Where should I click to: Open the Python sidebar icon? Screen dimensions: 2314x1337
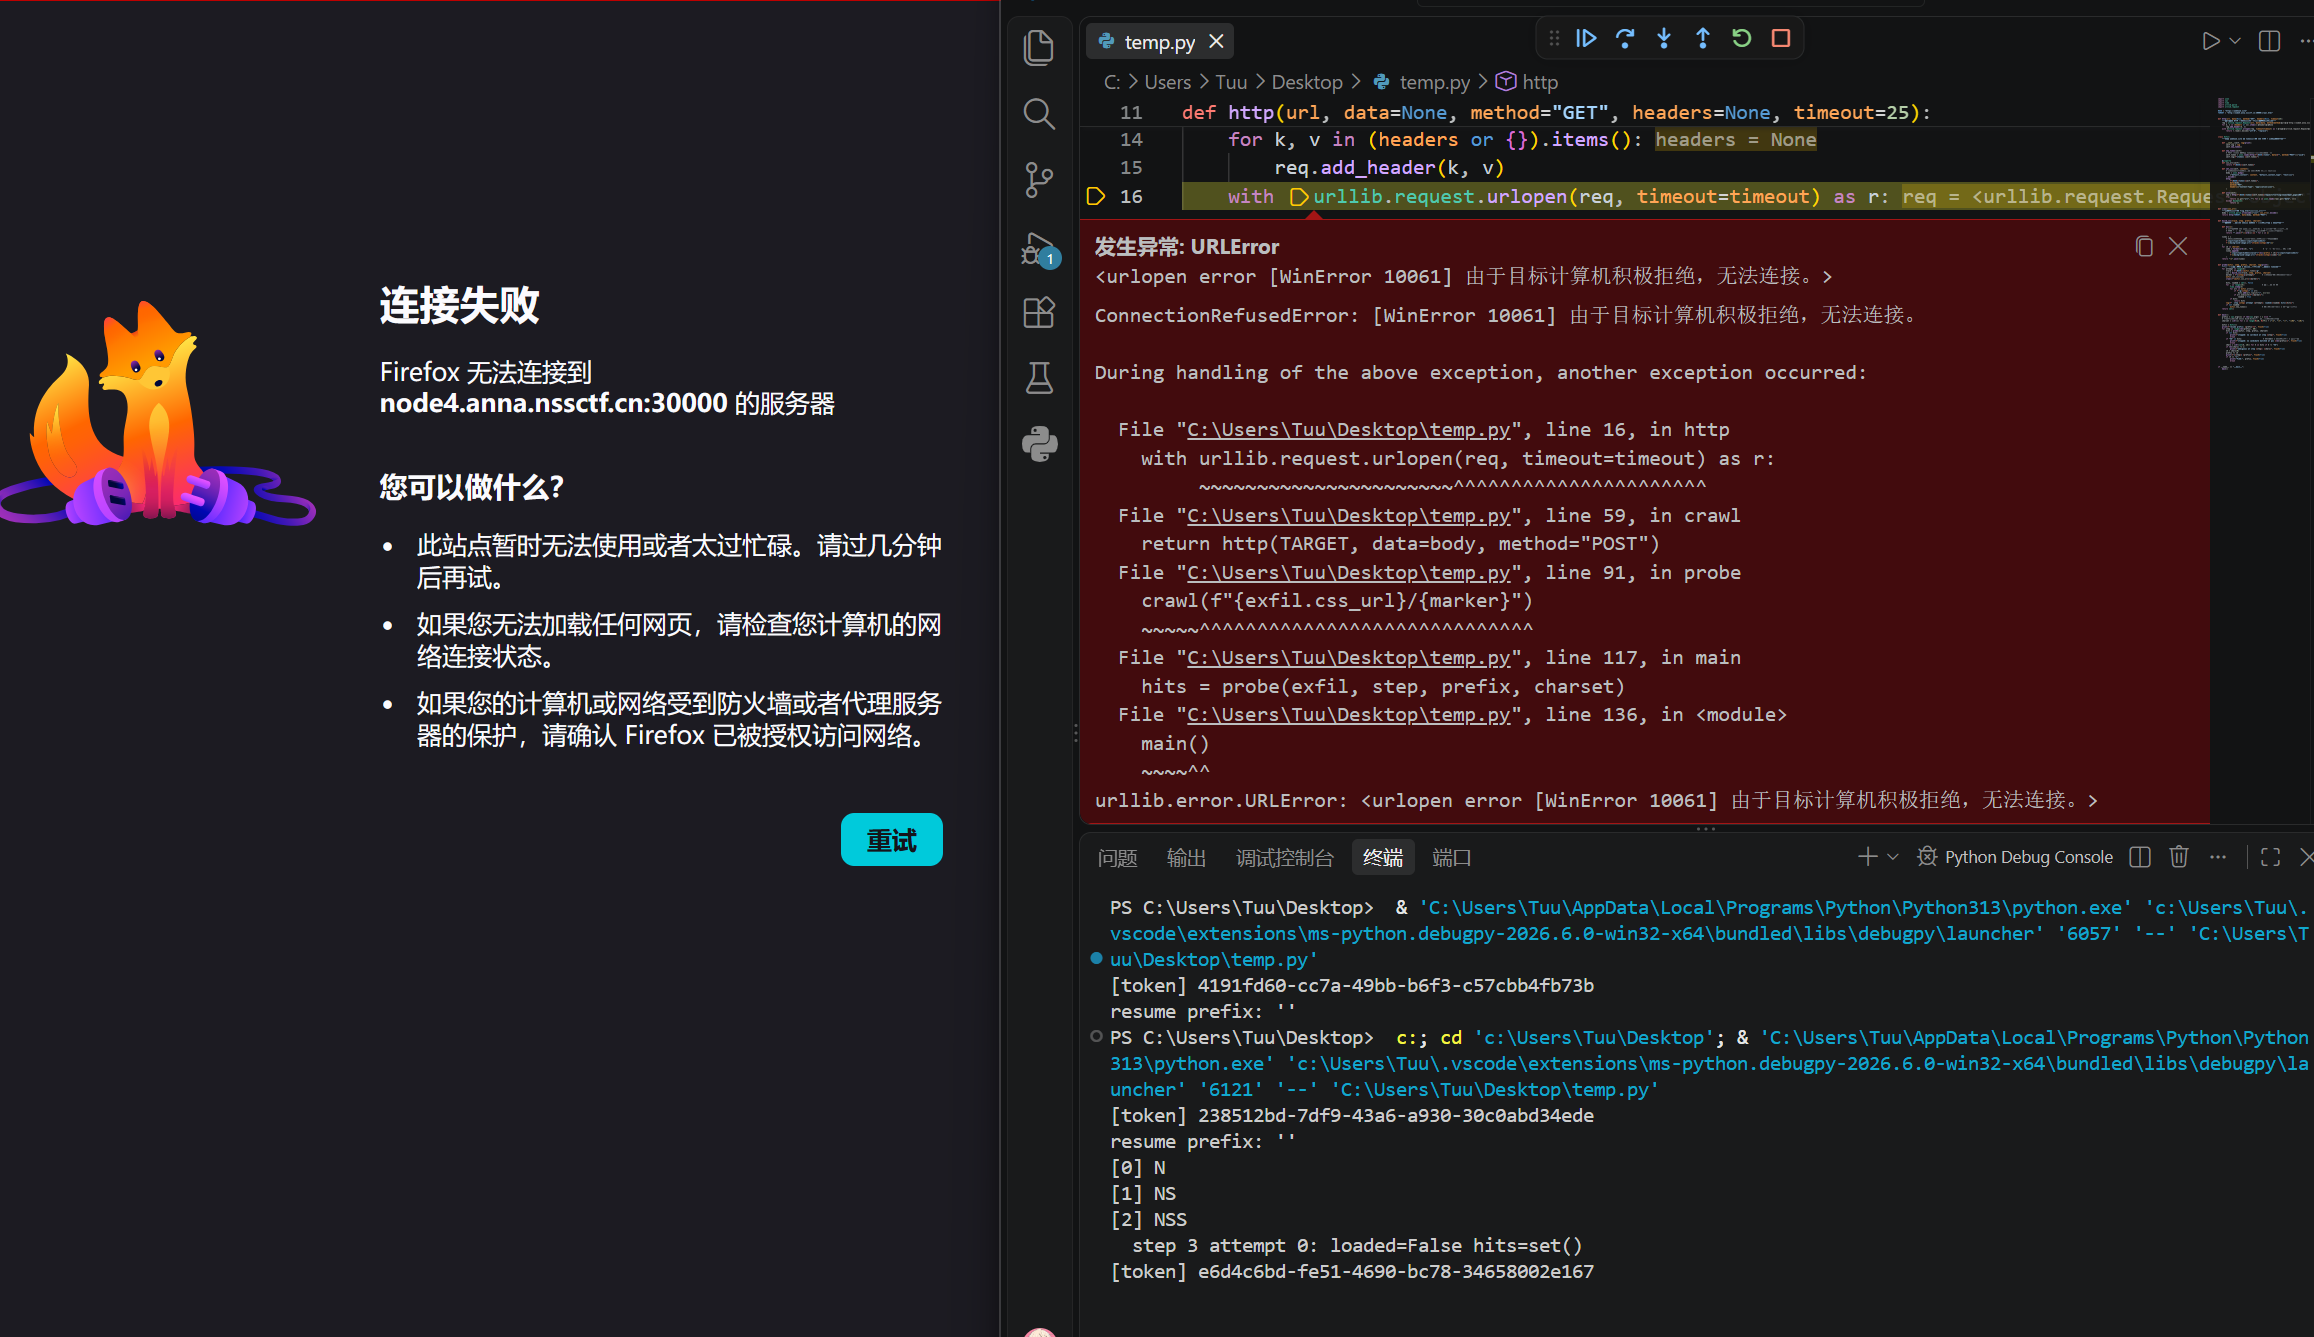(1039, 444)
